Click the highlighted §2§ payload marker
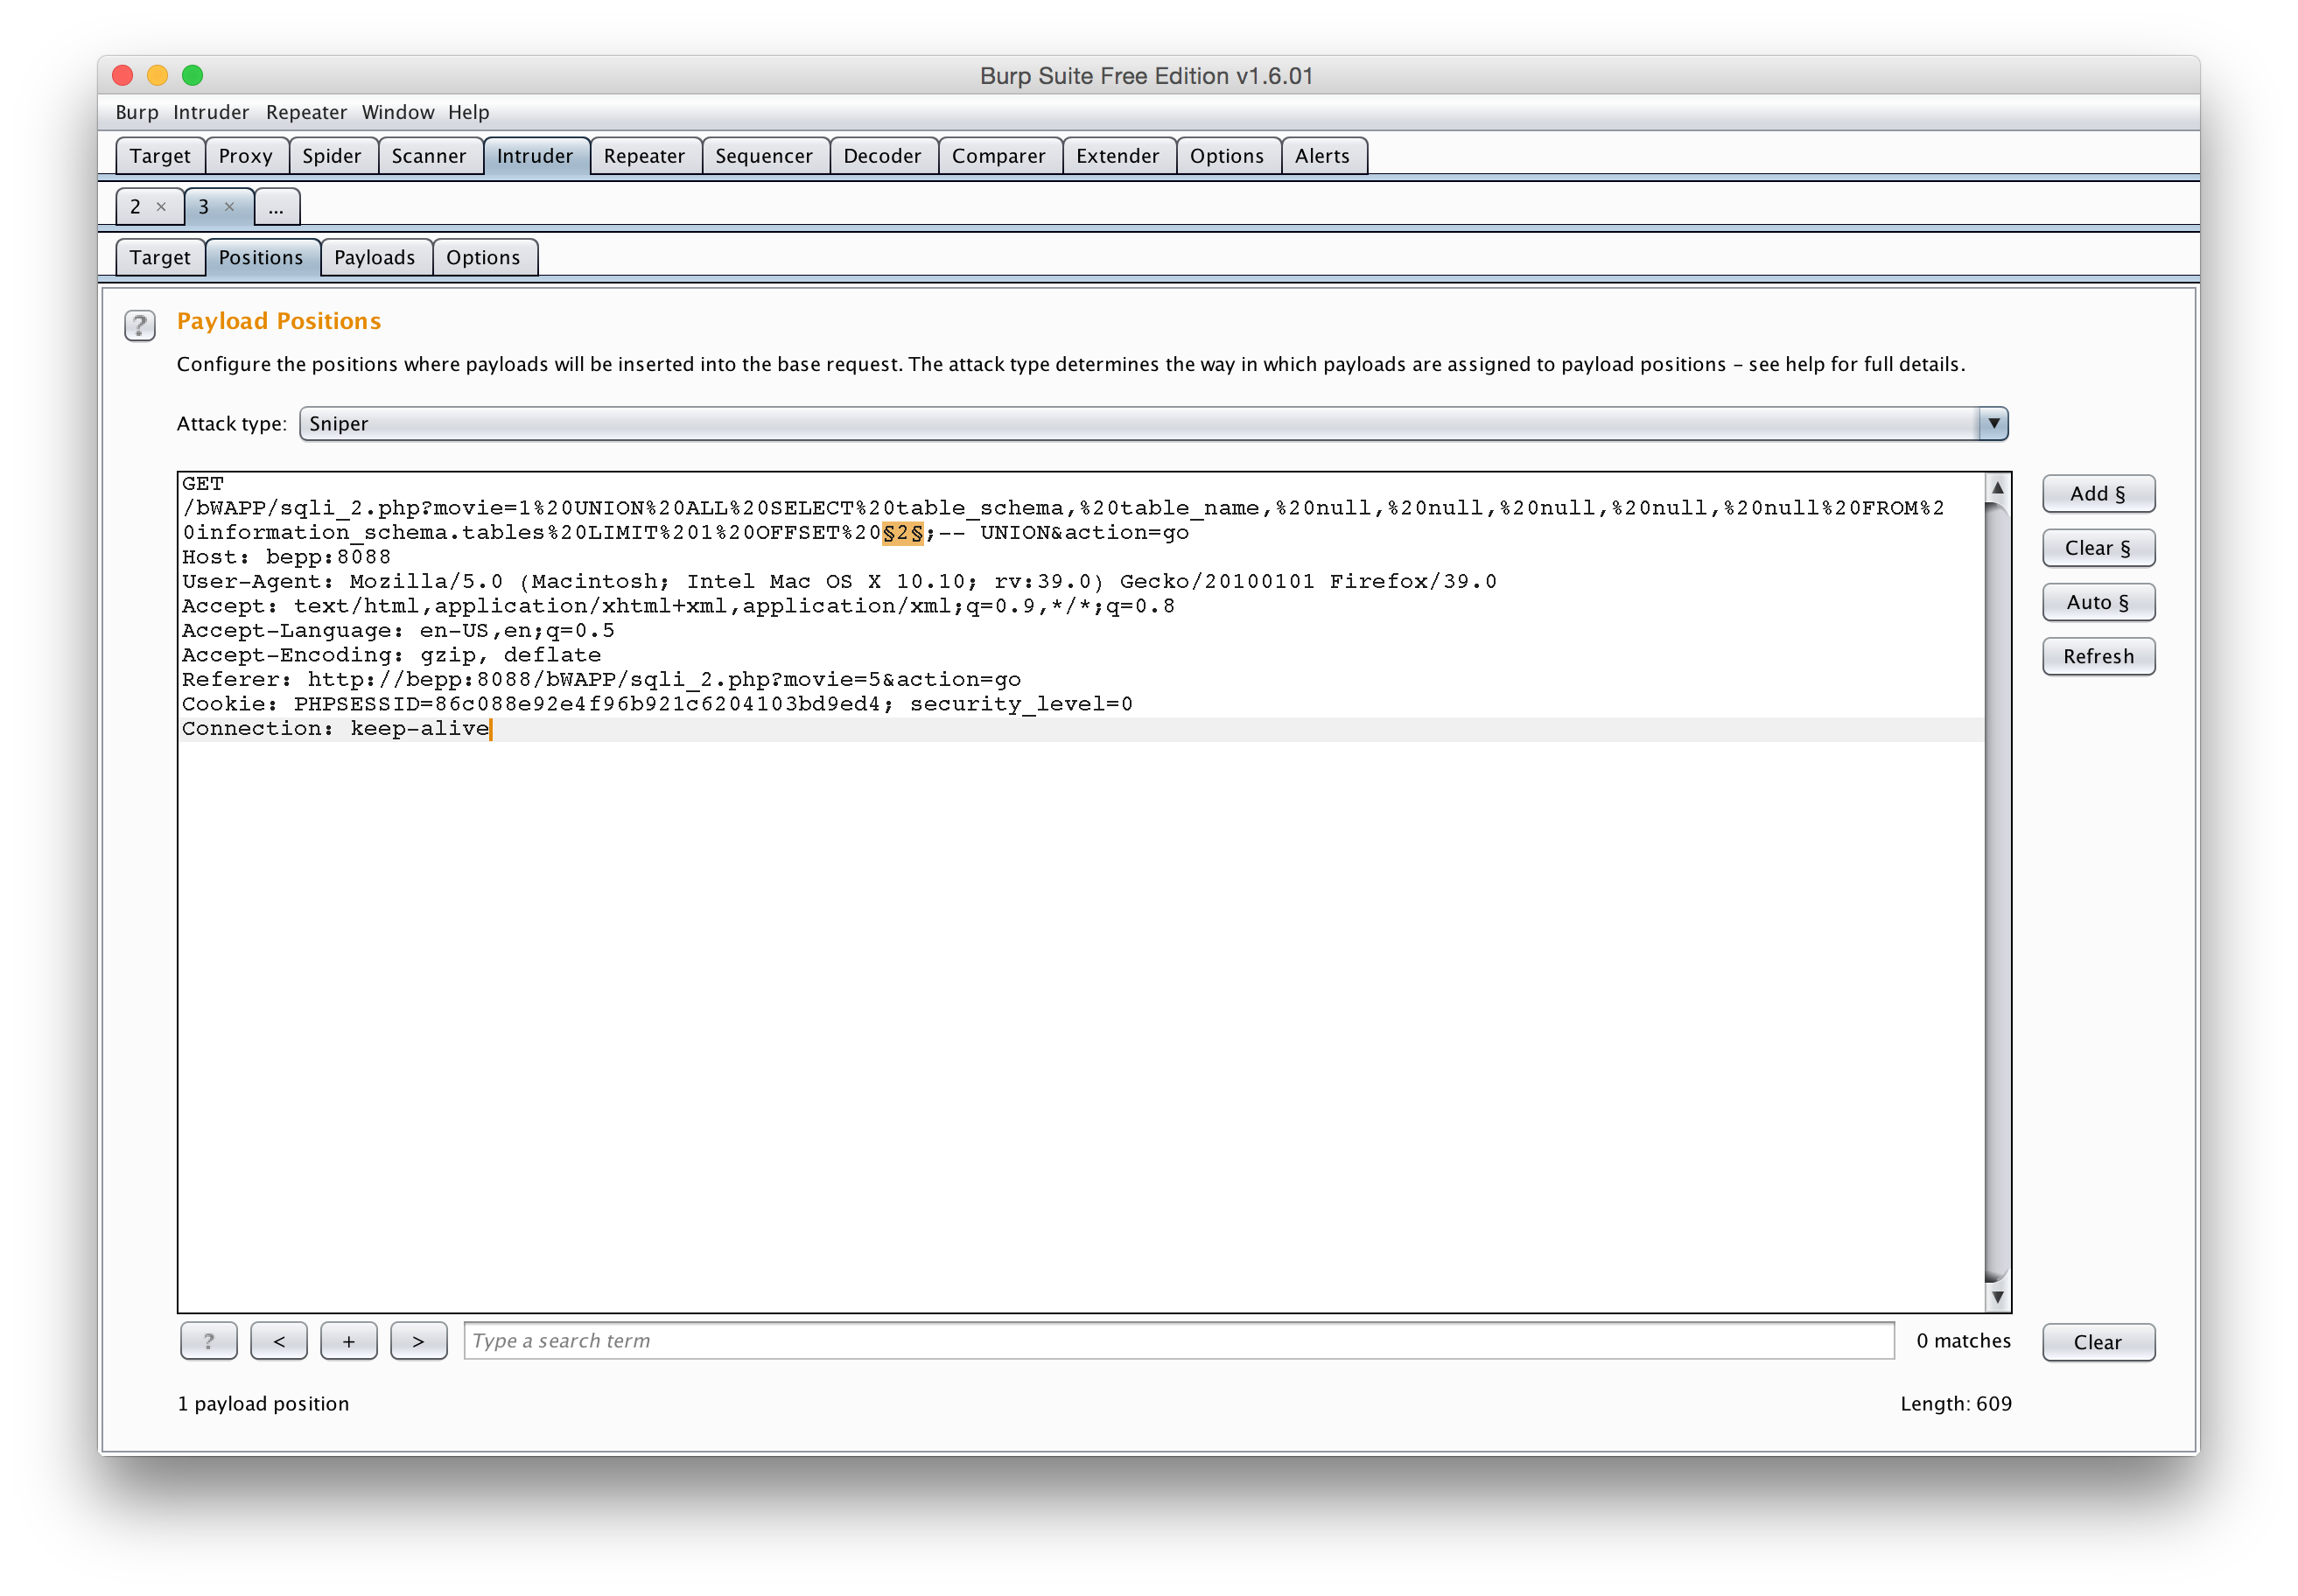Viewport: 2298px width, 1596px height. (902, 532)
